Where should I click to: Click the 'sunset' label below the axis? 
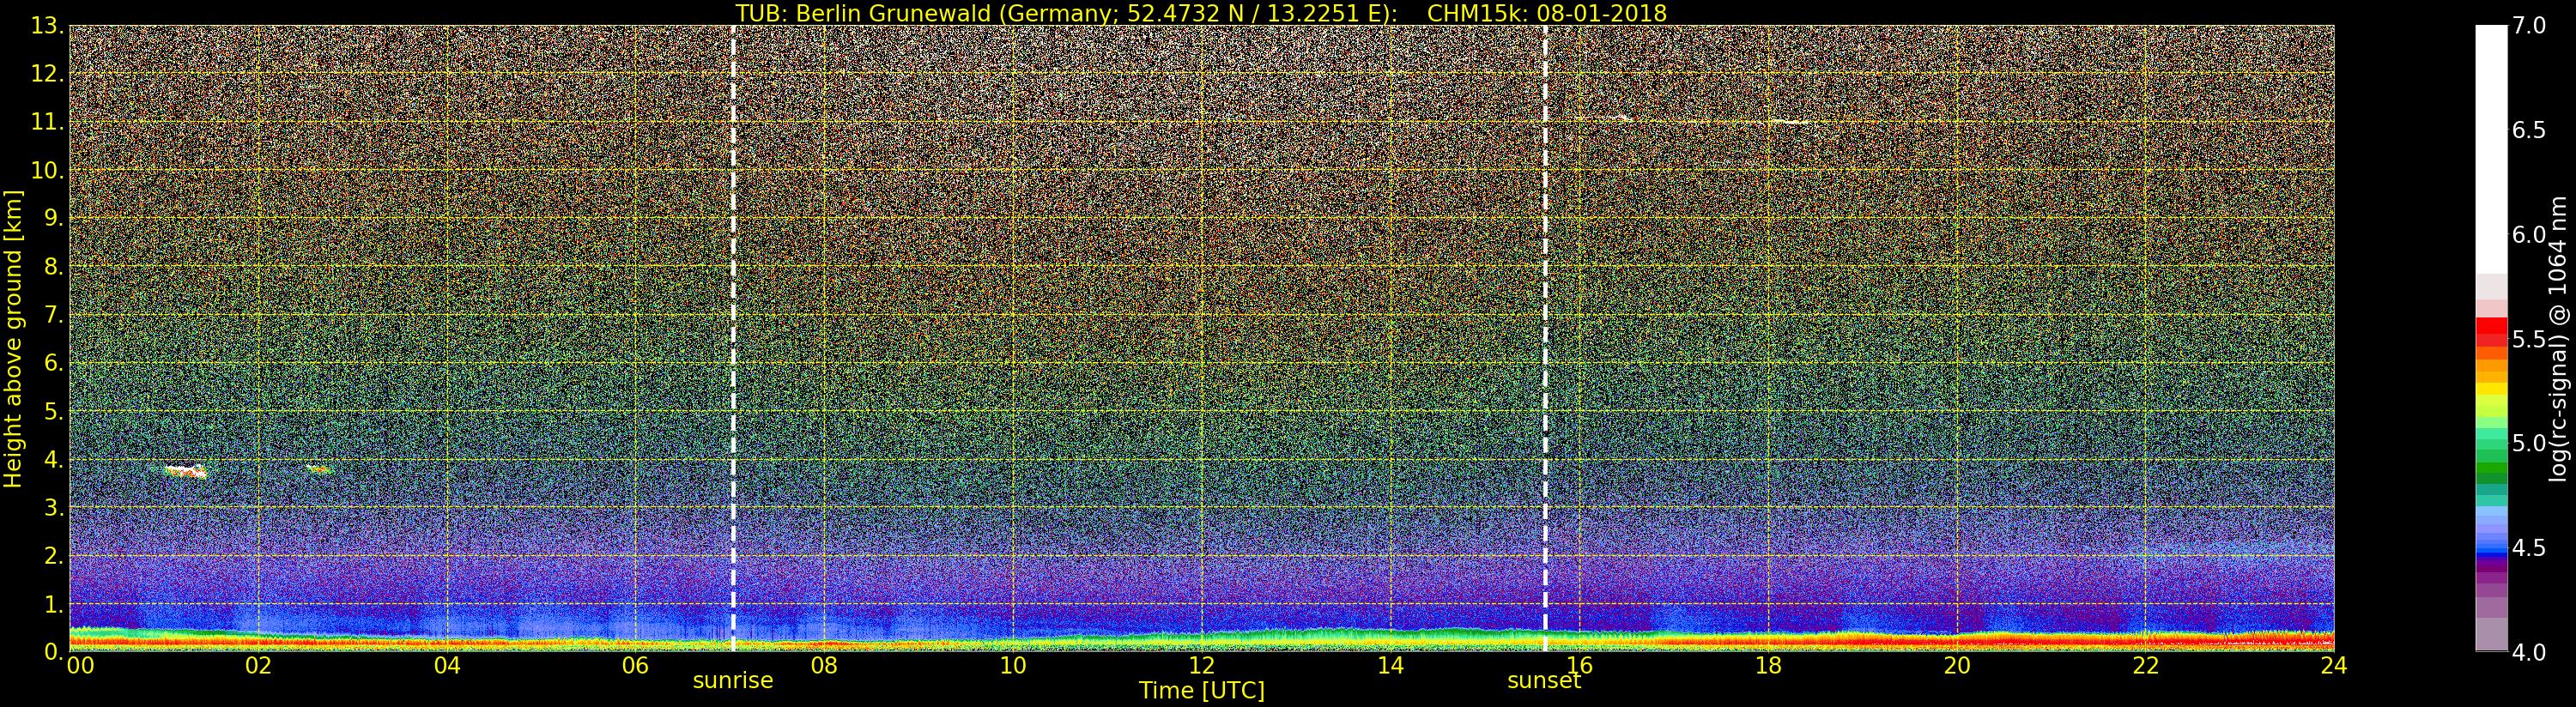[1544, 681]
